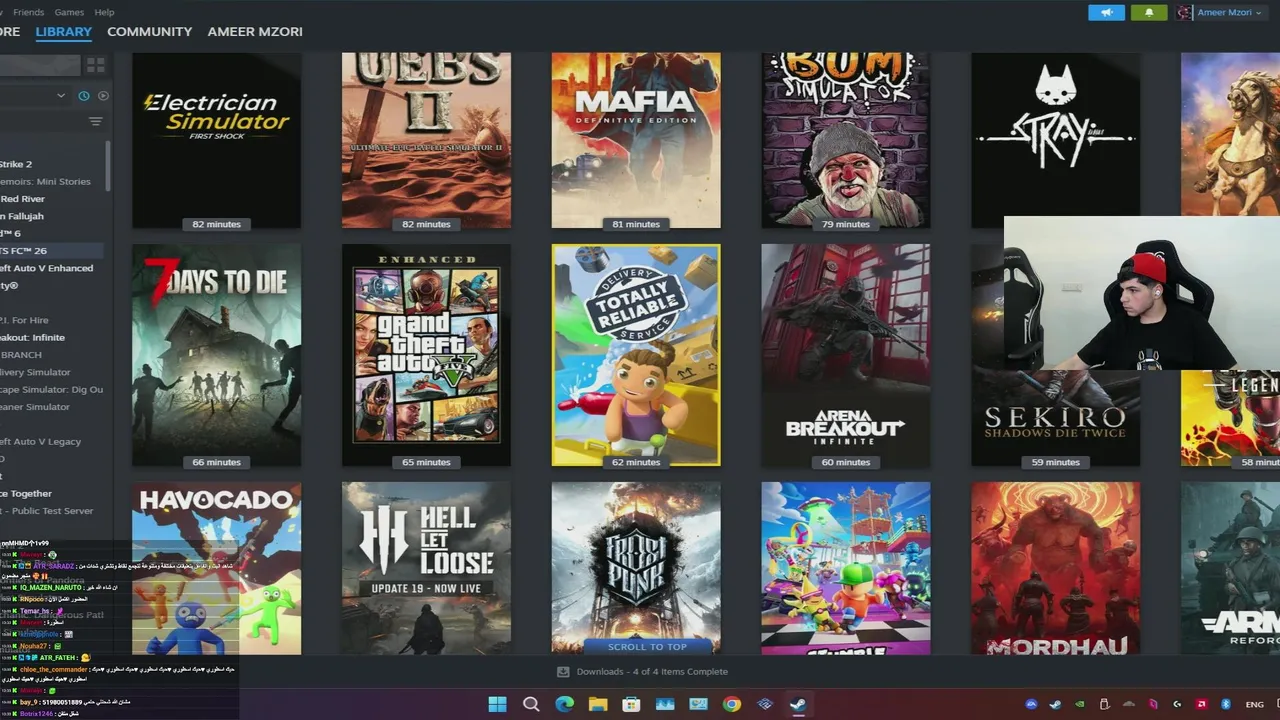The width and height of the screenshot is (1280, 720).
Task: Click the ENG language indicator
Action: pos(1254,704)
